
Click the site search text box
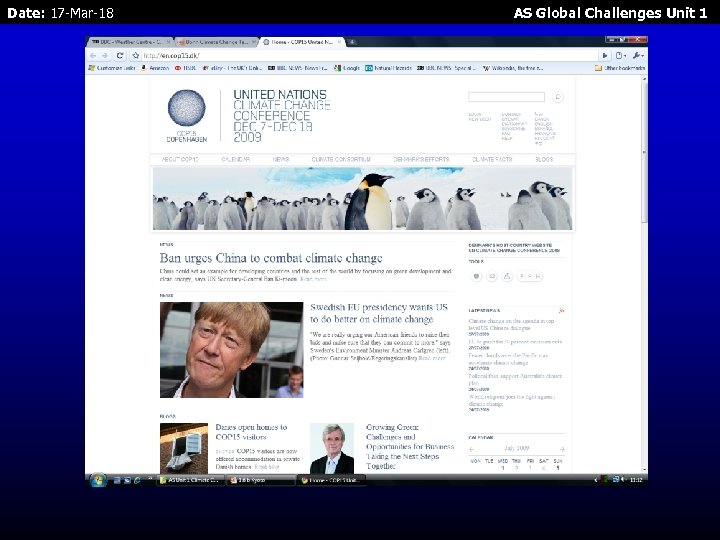tap(506, 97)
